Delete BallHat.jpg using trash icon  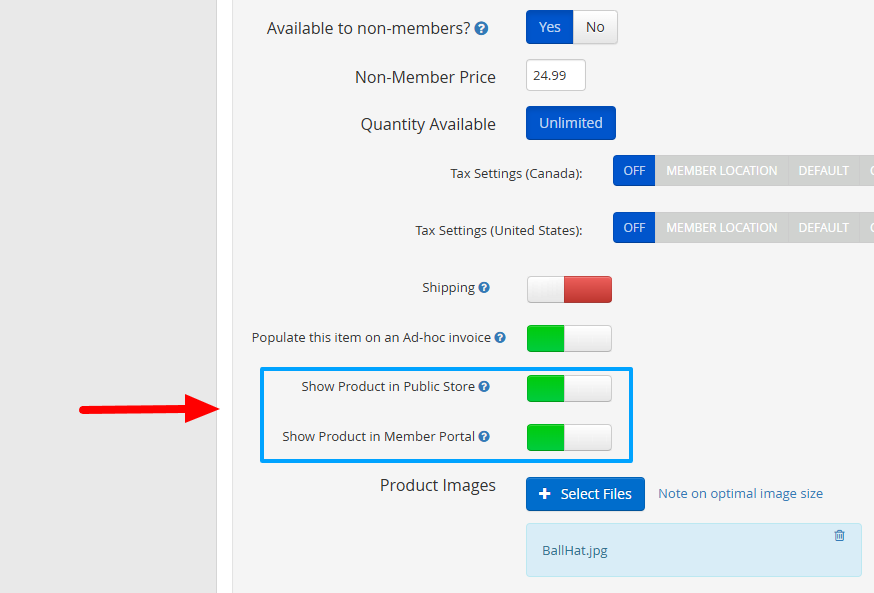click(x=839, y=536)
